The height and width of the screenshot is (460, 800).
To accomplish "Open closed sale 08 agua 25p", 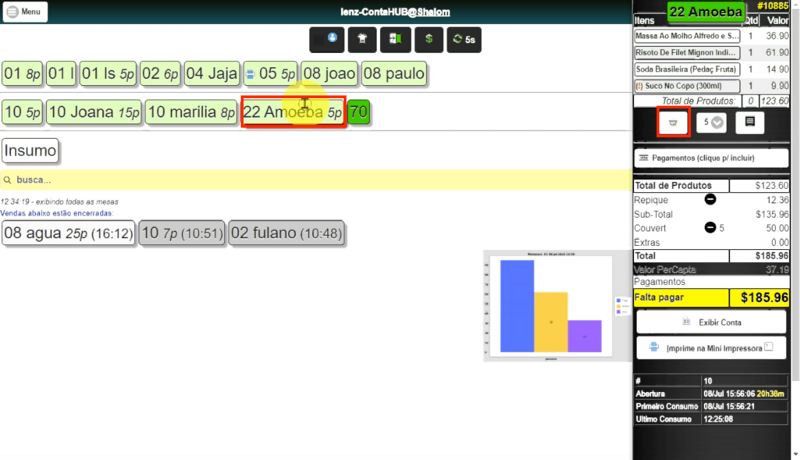I will (68, 233).
